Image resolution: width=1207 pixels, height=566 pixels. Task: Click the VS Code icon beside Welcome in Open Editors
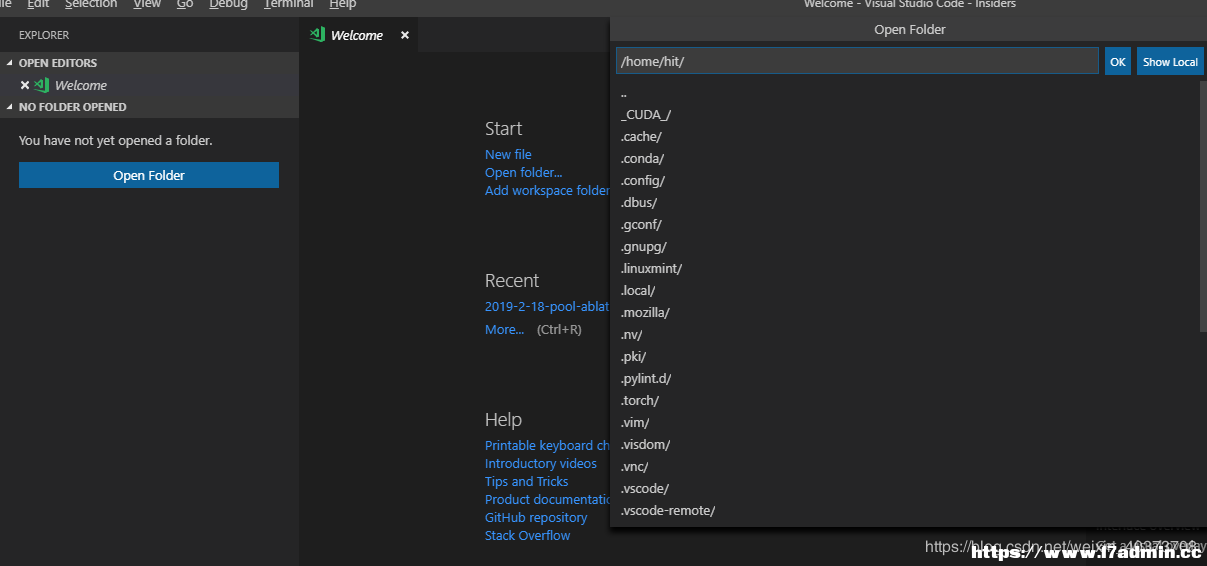pyautogui.click(x=41, y=85)
